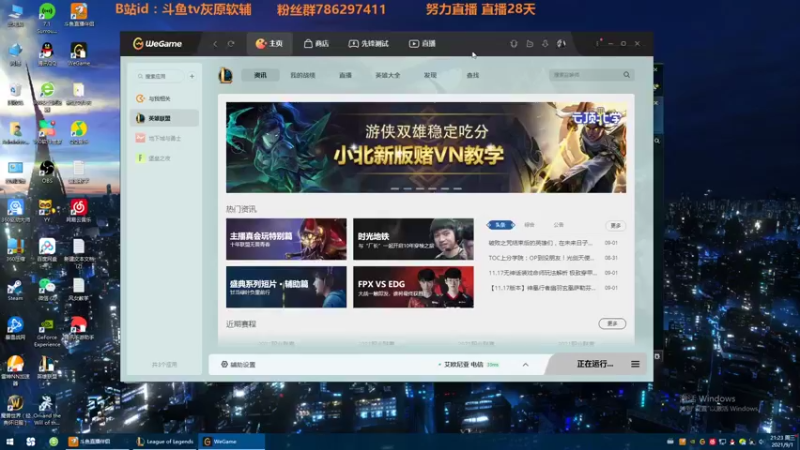Image resolution: width=800 pixels, height=450 pixels.
Task: Open the OBS desktop icon
Action: [47, 171]
